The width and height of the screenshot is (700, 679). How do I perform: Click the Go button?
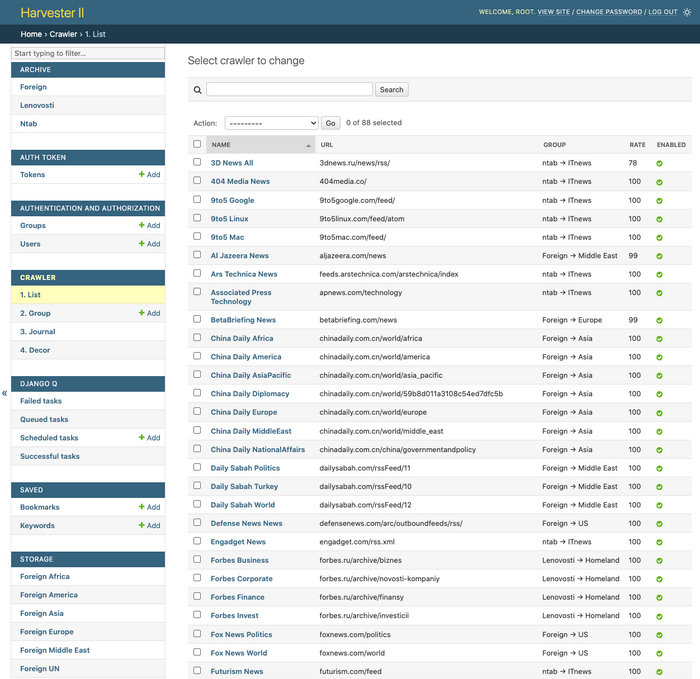[330, 123]
